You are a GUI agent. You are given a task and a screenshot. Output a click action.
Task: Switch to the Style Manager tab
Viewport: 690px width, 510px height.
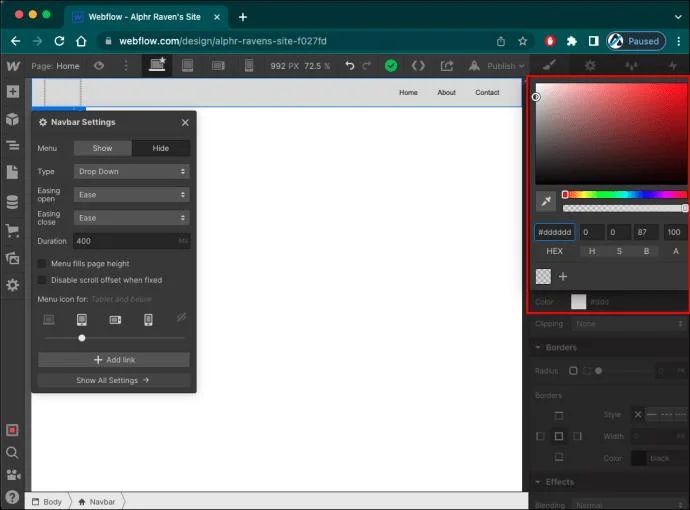click(x=631, y=66)
